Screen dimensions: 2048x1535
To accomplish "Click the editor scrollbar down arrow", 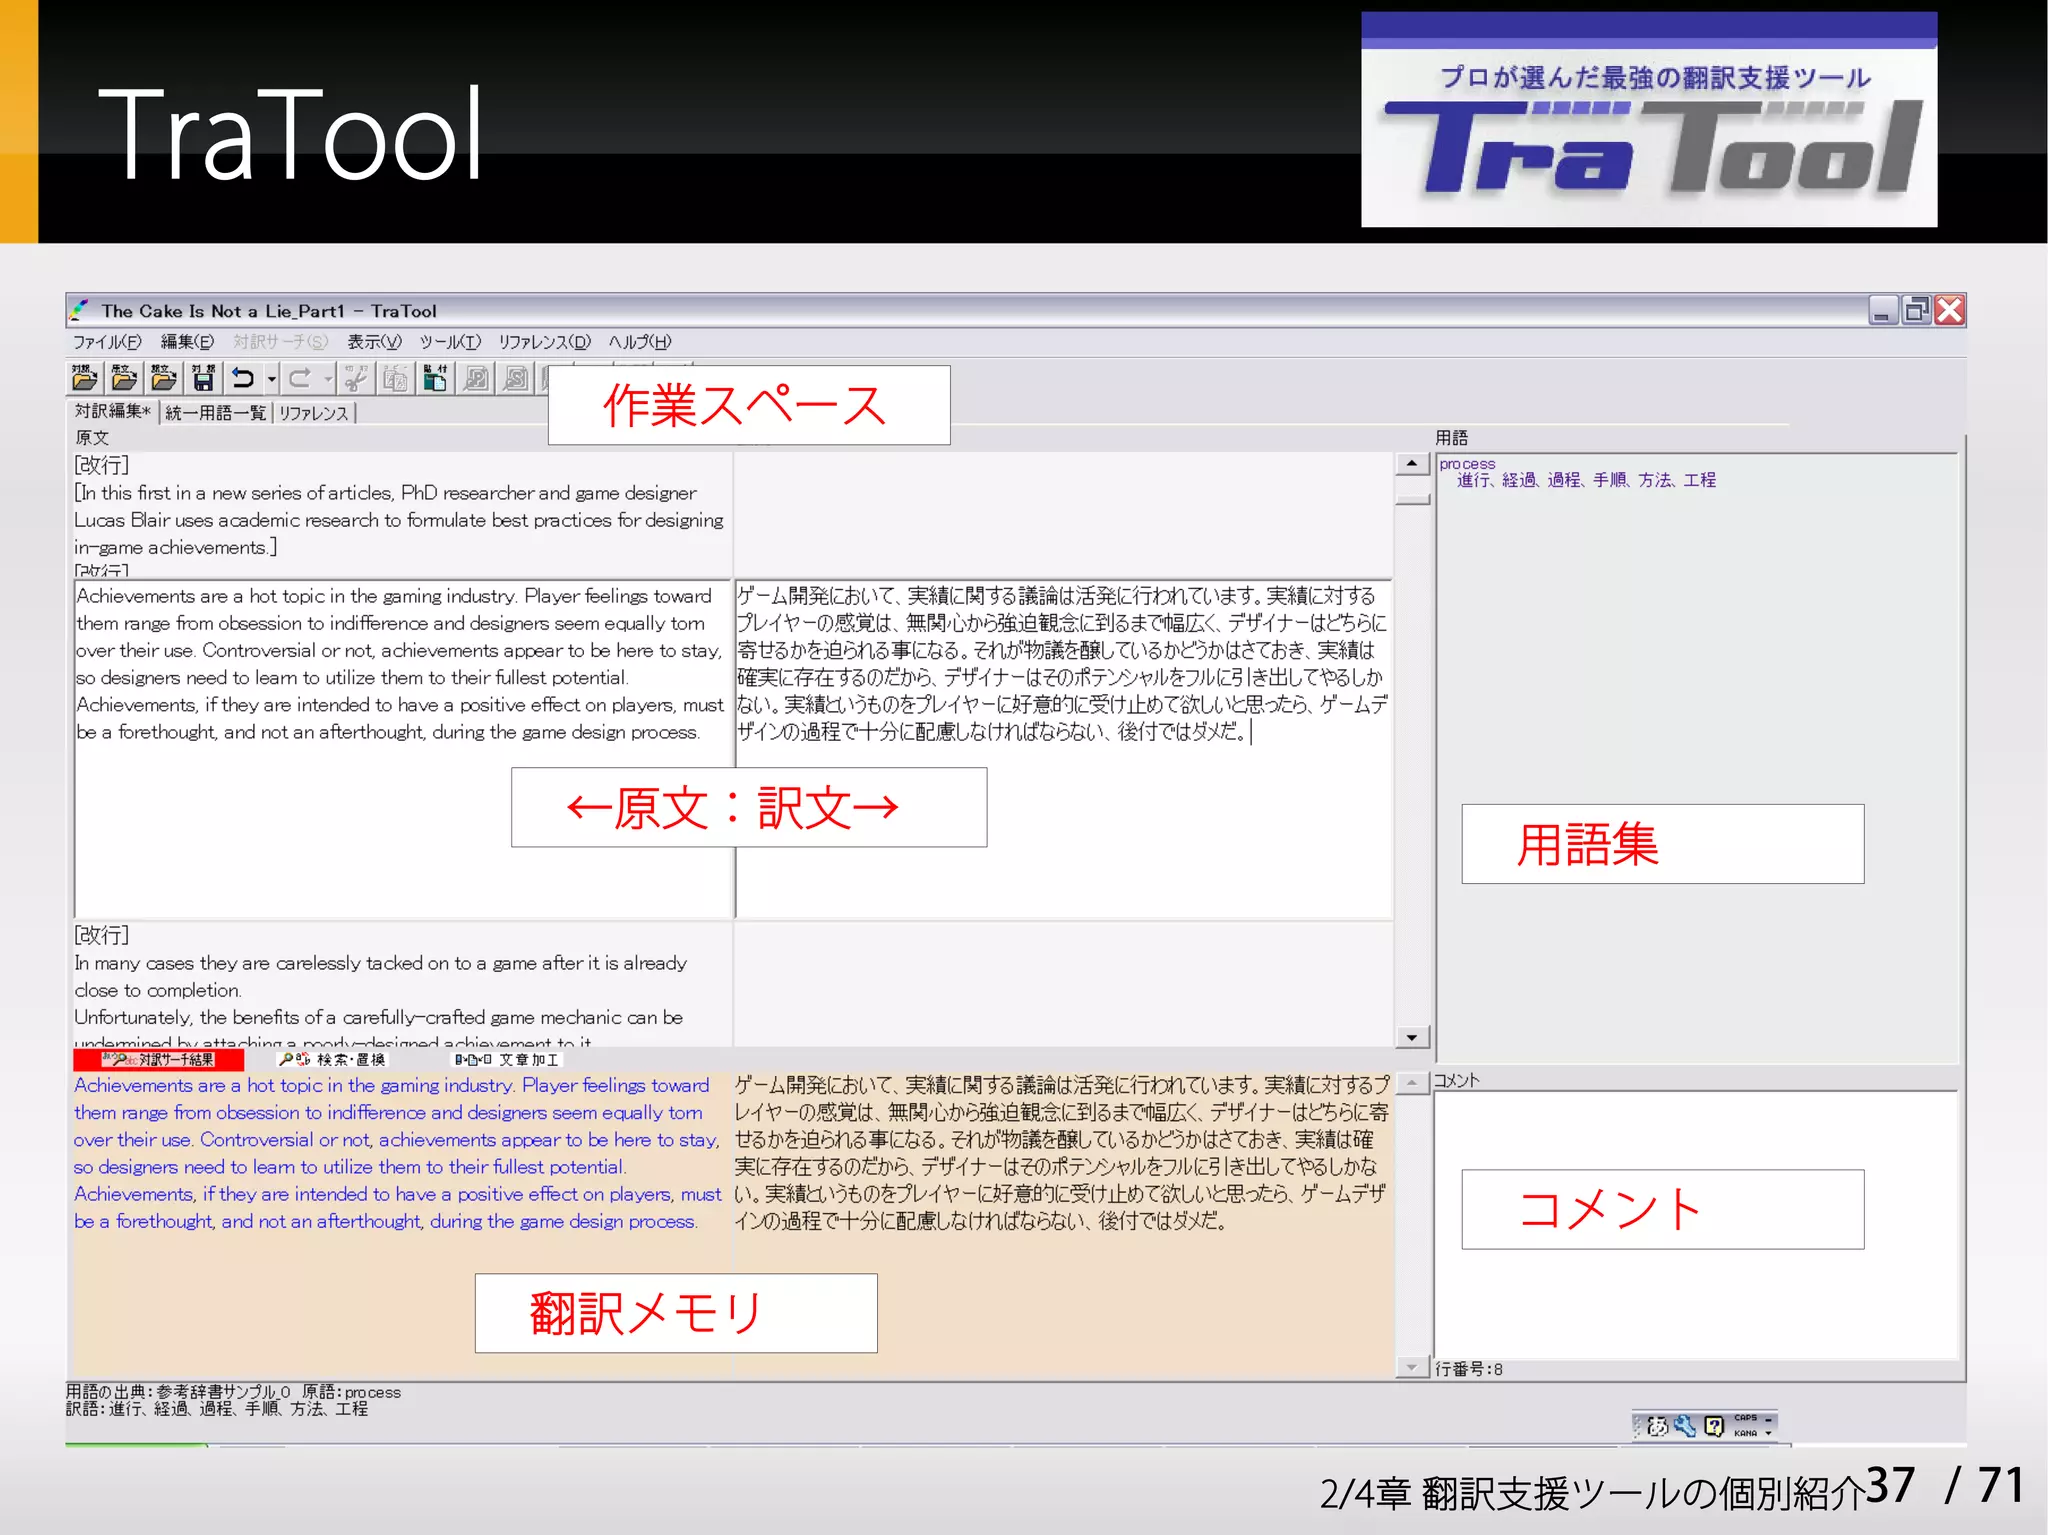I will click(x=1411, y=1037).
